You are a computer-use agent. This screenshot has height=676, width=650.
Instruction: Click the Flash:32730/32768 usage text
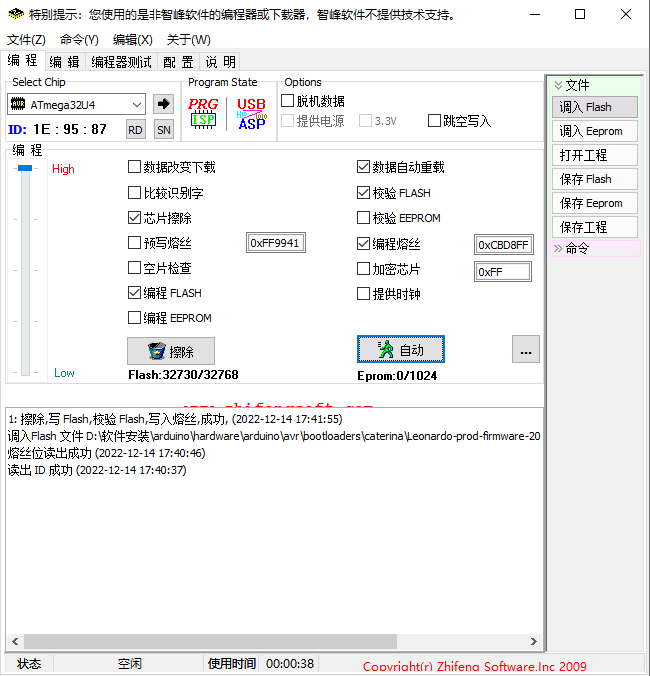pyautogui.click(x=183, y=375)
